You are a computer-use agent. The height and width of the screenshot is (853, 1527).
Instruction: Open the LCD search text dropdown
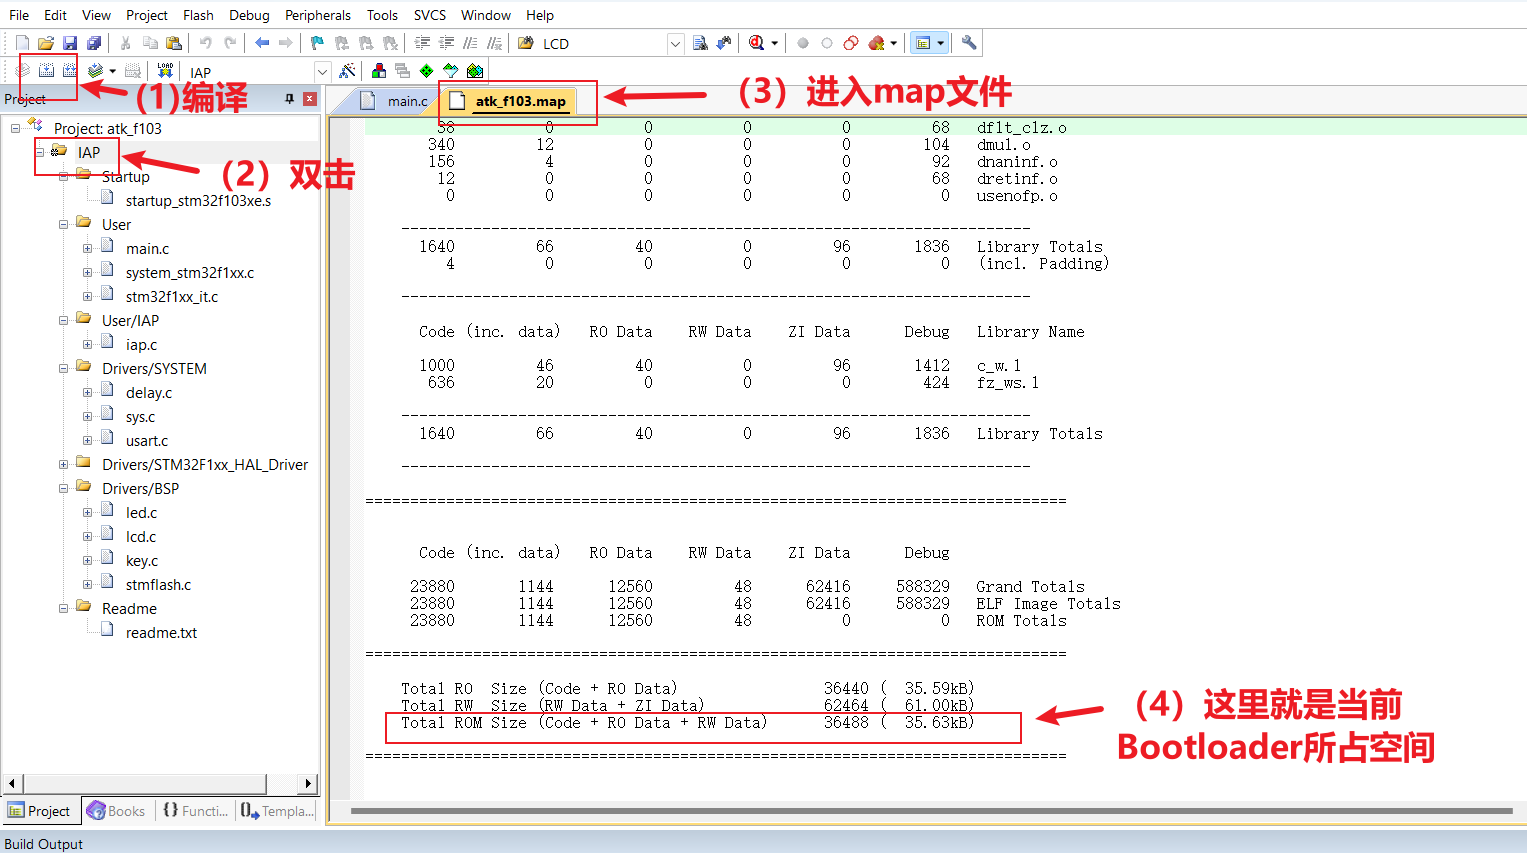click(x=675, y=44)
